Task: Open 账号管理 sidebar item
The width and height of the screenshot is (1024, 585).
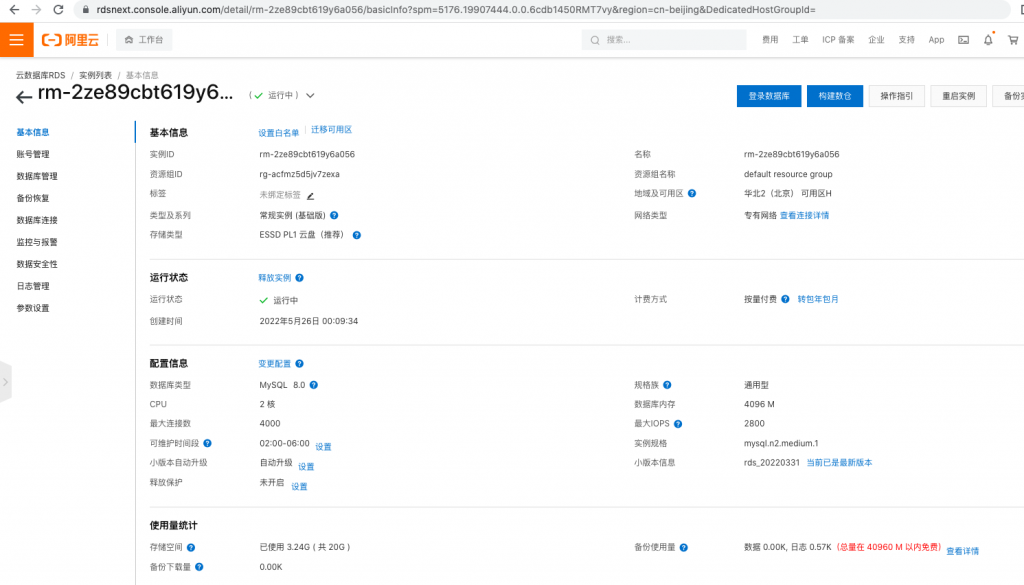Action: 33,154
